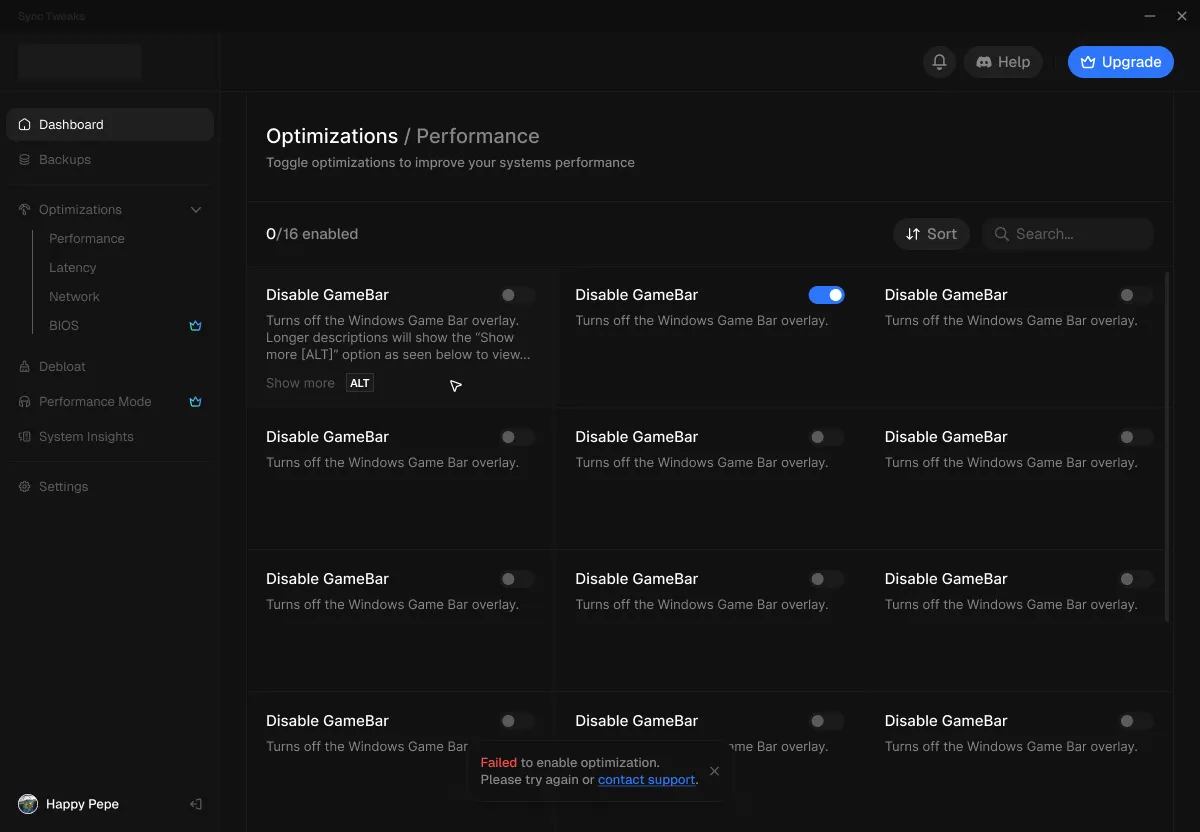The width and height of the screenshot is (1200, 832).
Task: Expand the Show more description
Action: click(x=300, y=382)
